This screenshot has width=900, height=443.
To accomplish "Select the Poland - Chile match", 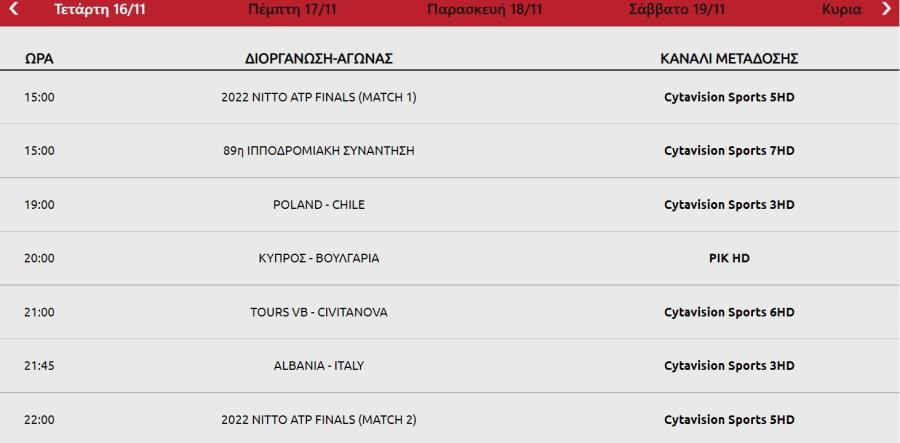I will pyautogui.click(x=319, y=205).
